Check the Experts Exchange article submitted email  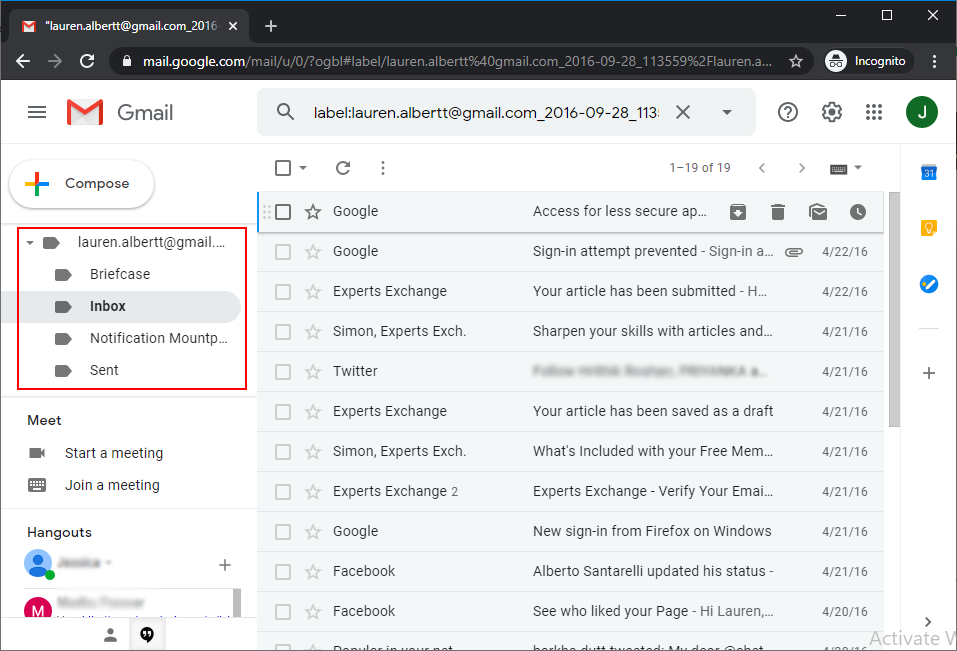pyautogui.click(x=283, y=291)
